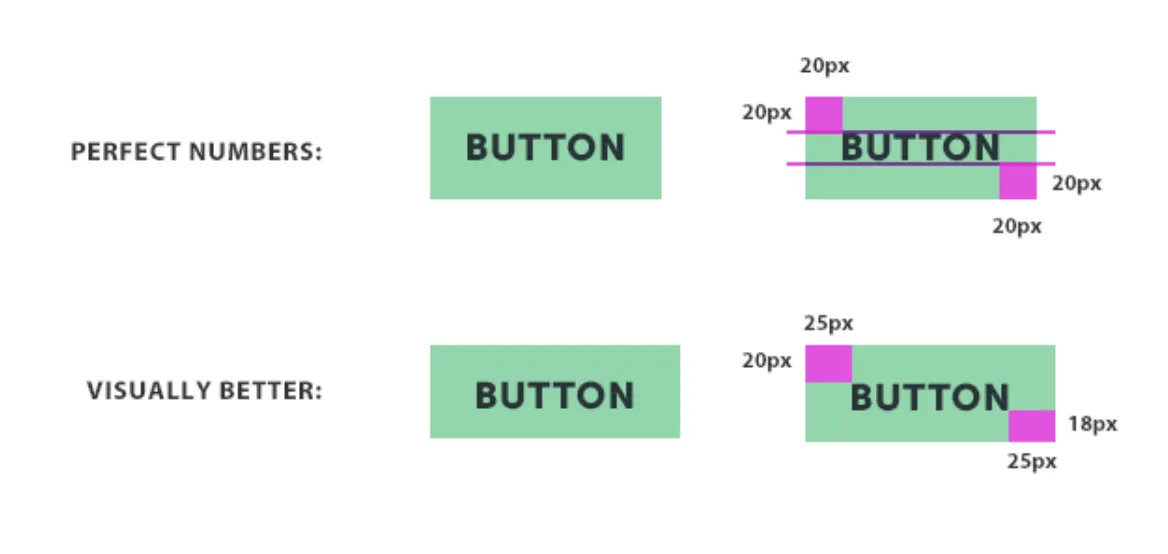Click the plain BUTTON beside Perfect Numbers

click(x=545, y=148)
